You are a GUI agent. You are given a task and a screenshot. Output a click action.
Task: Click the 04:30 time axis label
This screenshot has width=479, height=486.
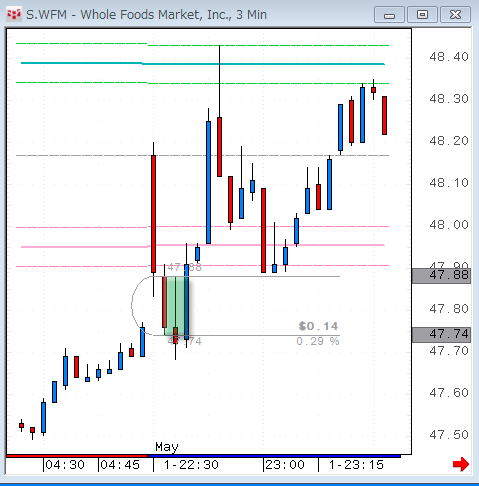(65, 465)
